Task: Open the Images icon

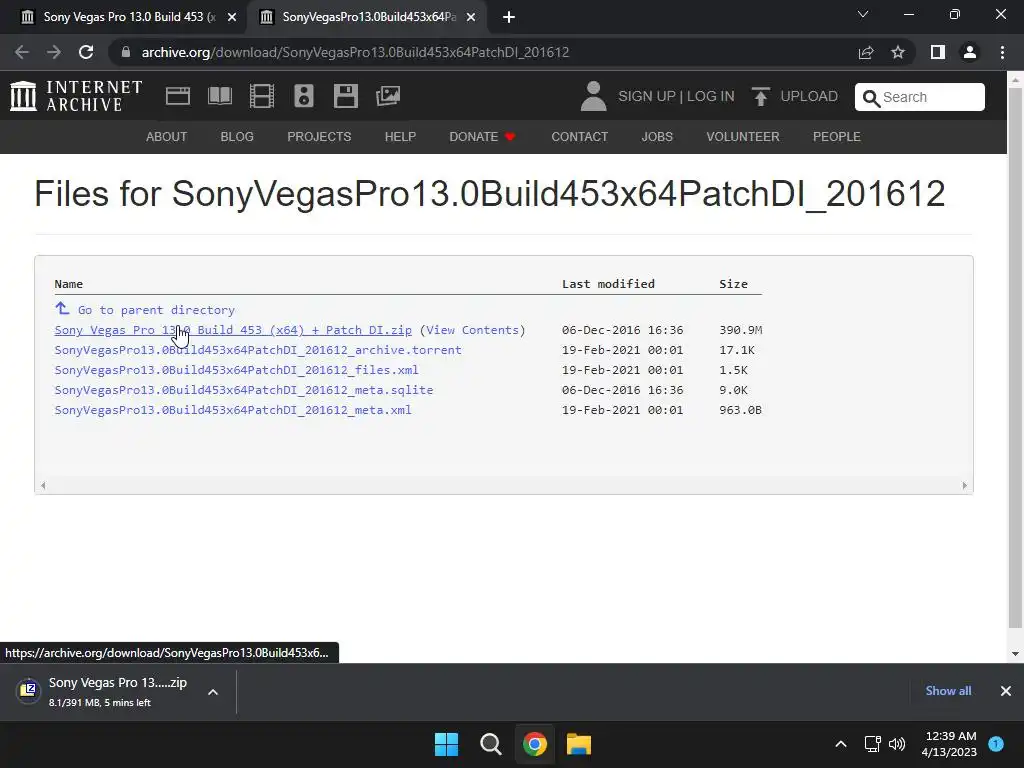Action: 388,96
